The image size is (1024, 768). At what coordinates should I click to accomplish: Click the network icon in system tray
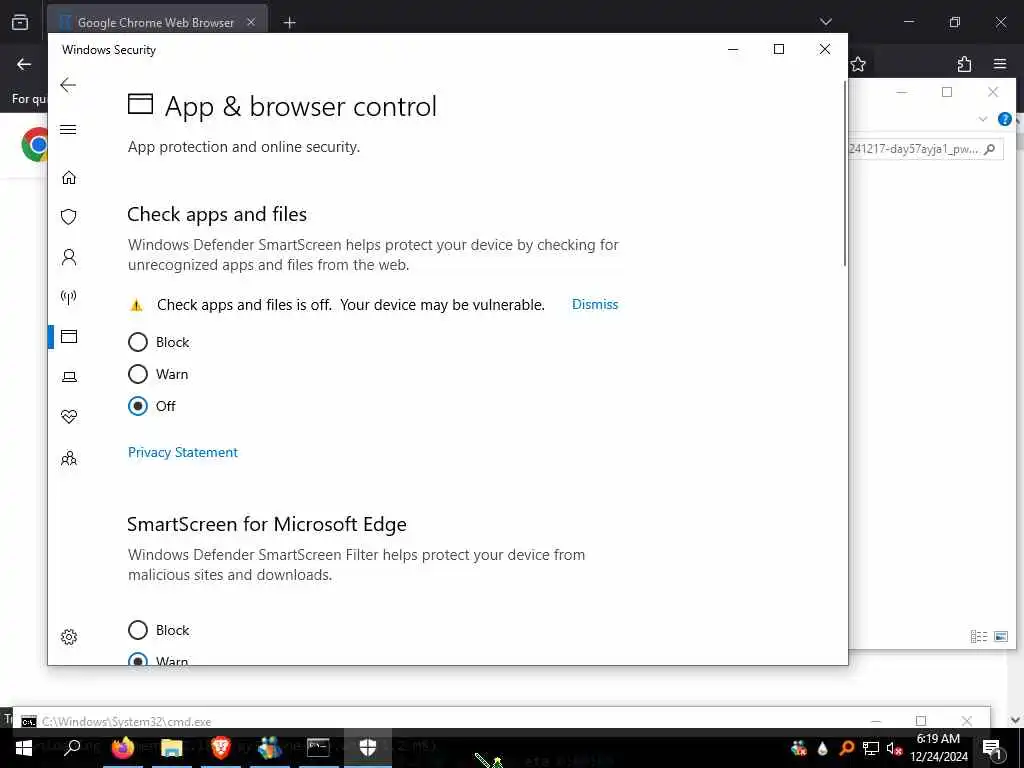click(x=871, y=748)
